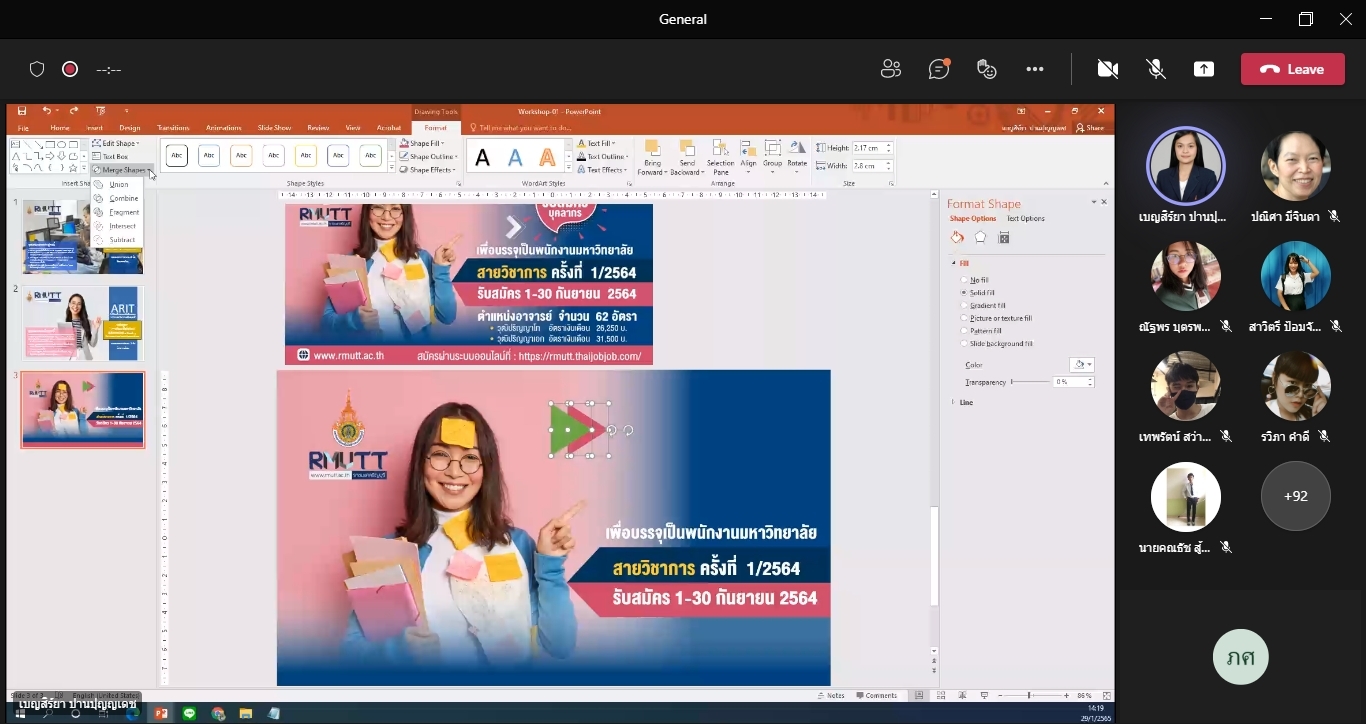Apply the black A WordArt style

[x=482, y=157]
